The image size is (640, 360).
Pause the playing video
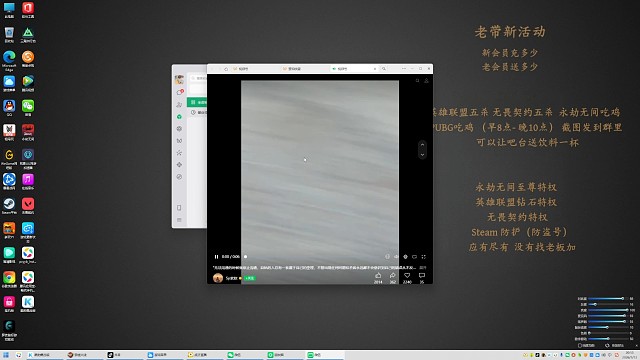point(216,257)
